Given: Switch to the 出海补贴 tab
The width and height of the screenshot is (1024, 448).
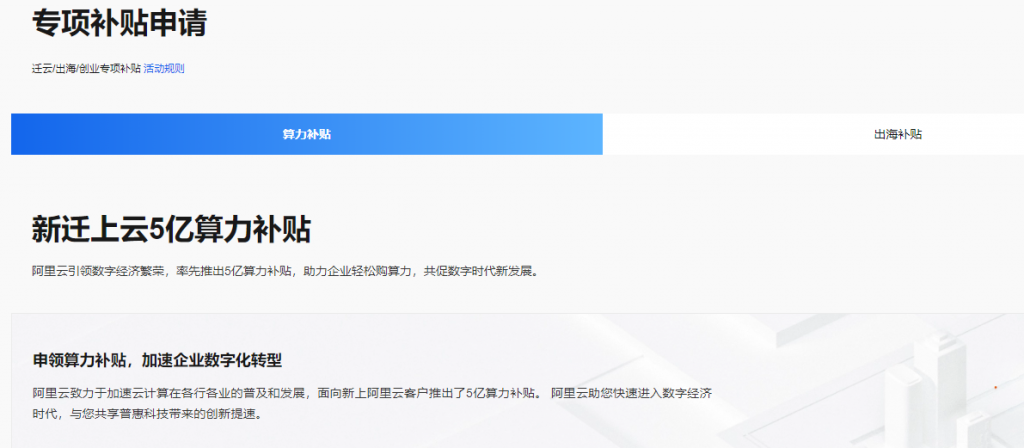Looking at the screenshot, I should (897, 134).
